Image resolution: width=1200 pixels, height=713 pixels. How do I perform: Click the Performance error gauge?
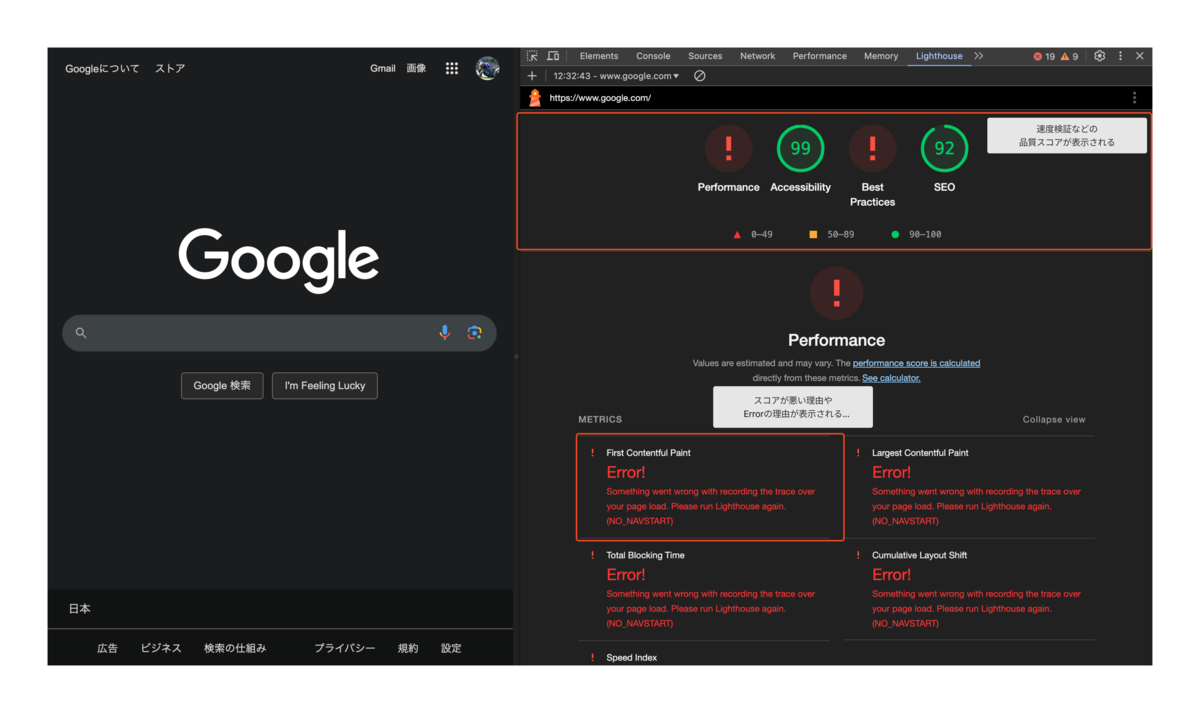click(x=728, y=149)
